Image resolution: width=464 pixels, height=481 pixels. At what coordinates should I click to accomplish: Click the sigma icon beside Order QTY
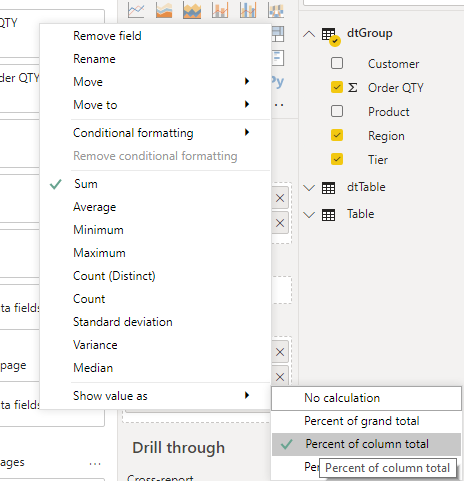353,88
